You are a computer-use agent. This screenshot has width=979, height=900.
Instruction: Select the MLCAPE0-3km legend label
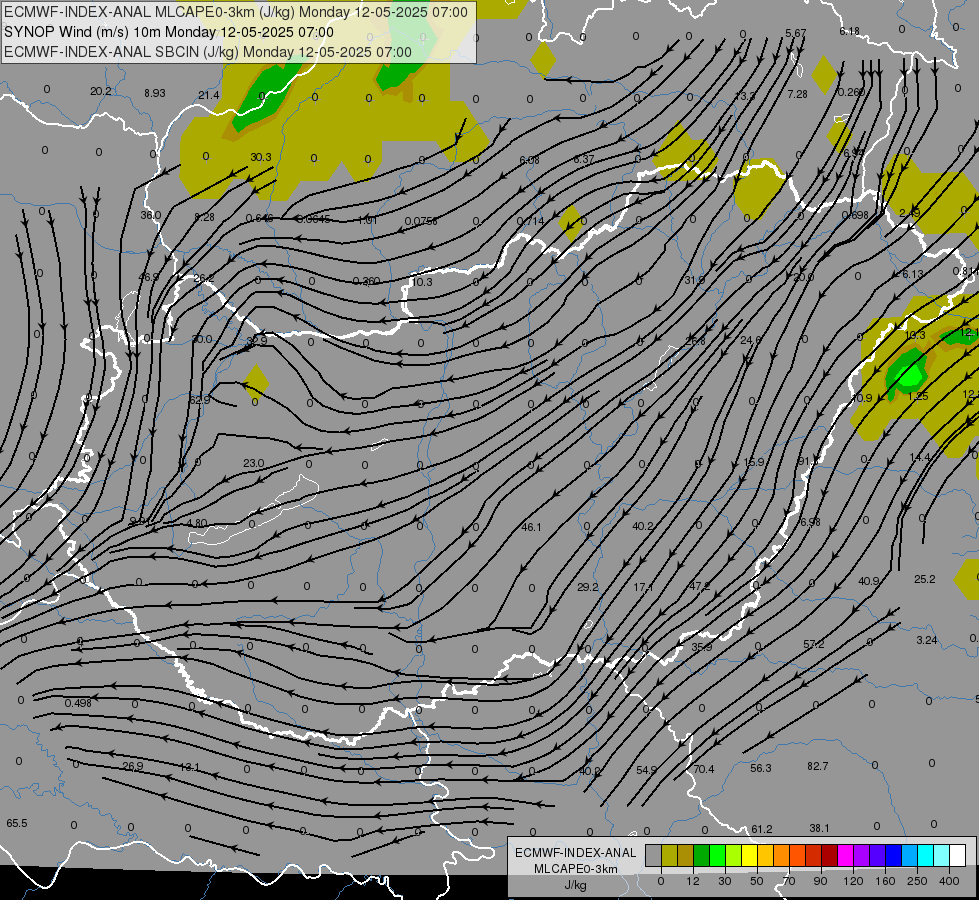click(x=575, y=869)
